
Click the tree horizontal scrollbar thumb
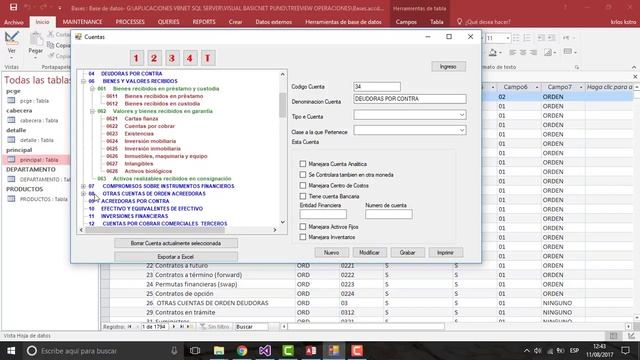155,230
